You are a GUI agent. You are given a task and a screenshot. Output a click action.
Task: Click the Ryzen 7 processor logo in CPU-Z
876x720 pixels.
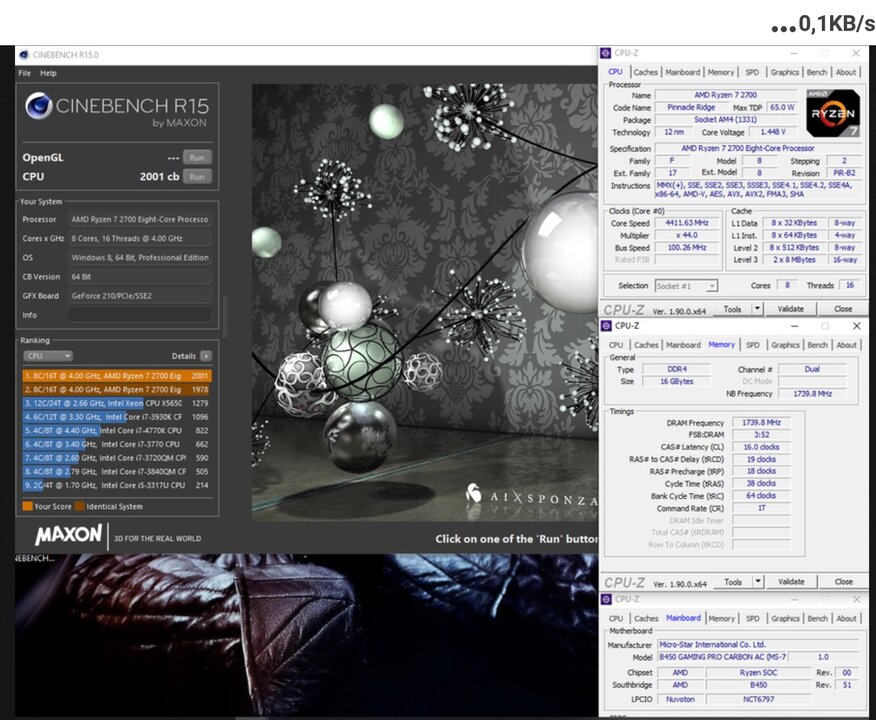click(832, 113)
